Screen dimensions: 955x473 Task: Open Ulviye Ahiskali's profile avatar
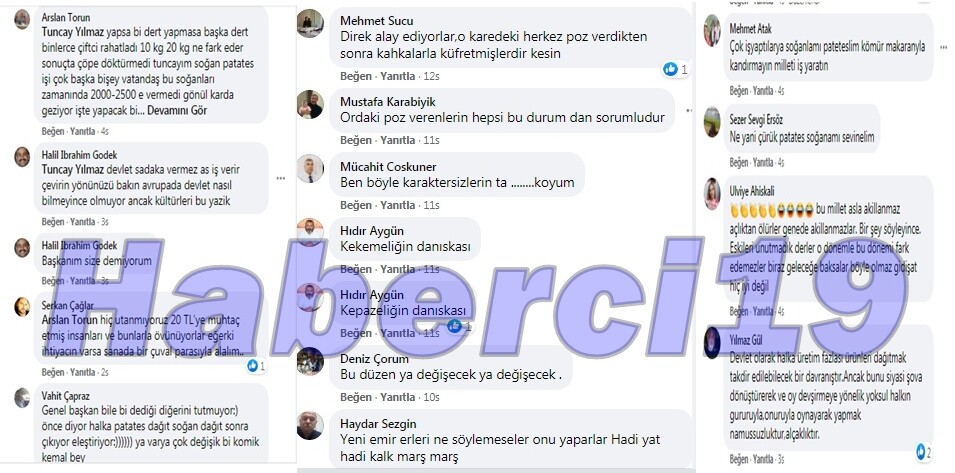click(712, 194)
